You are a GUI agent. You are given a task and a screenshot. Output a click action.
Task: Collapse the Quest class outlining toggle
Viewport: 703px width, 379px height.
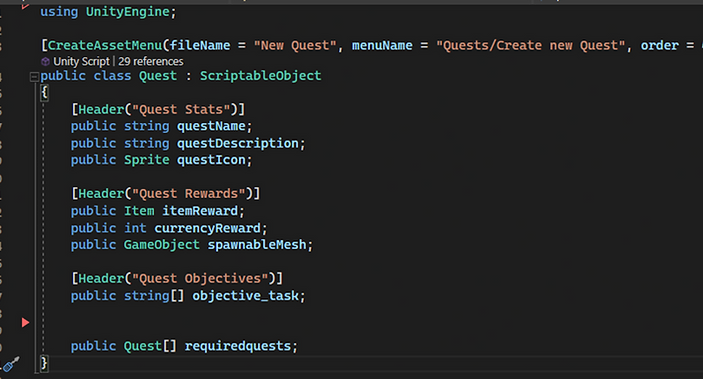34,77
